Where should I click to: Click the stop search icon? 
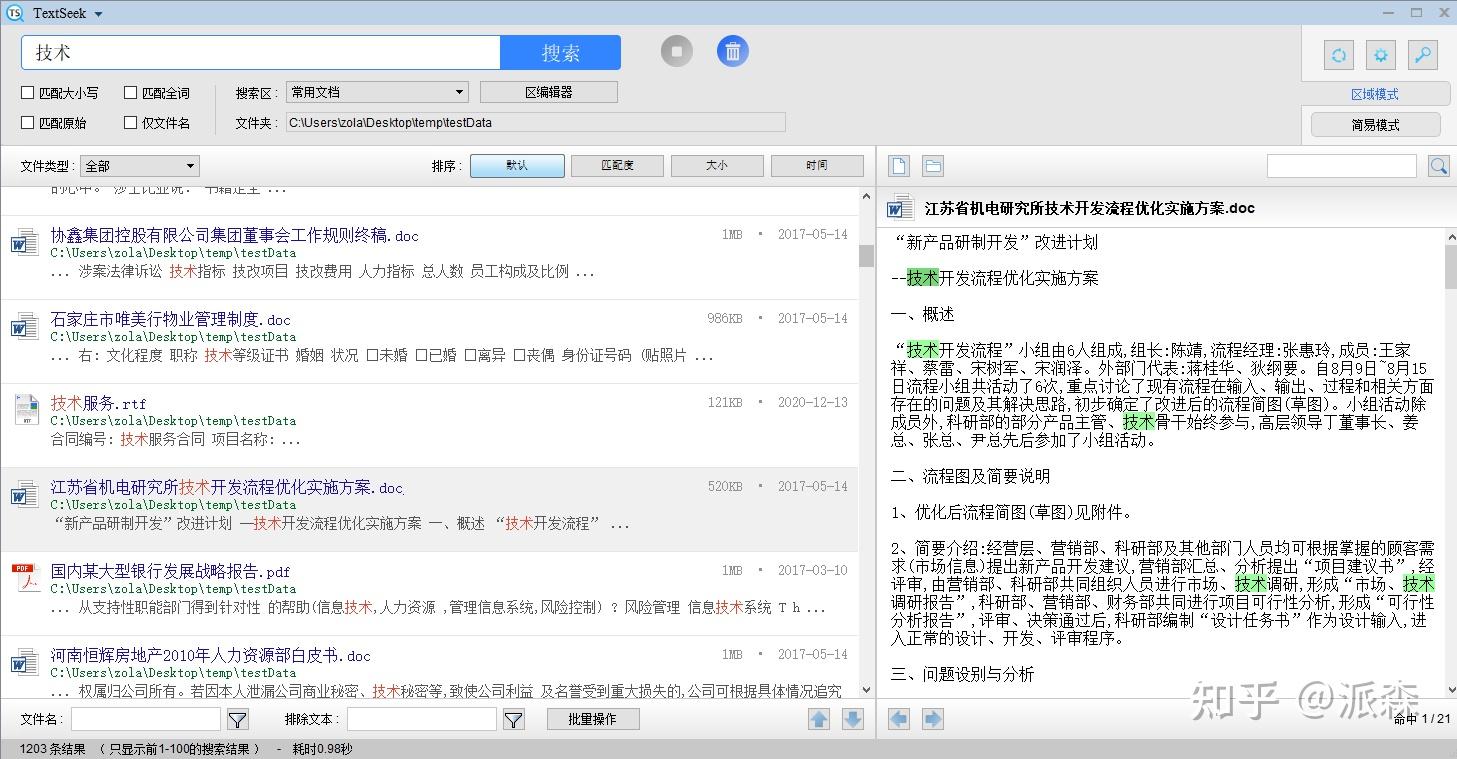point(676,50)
